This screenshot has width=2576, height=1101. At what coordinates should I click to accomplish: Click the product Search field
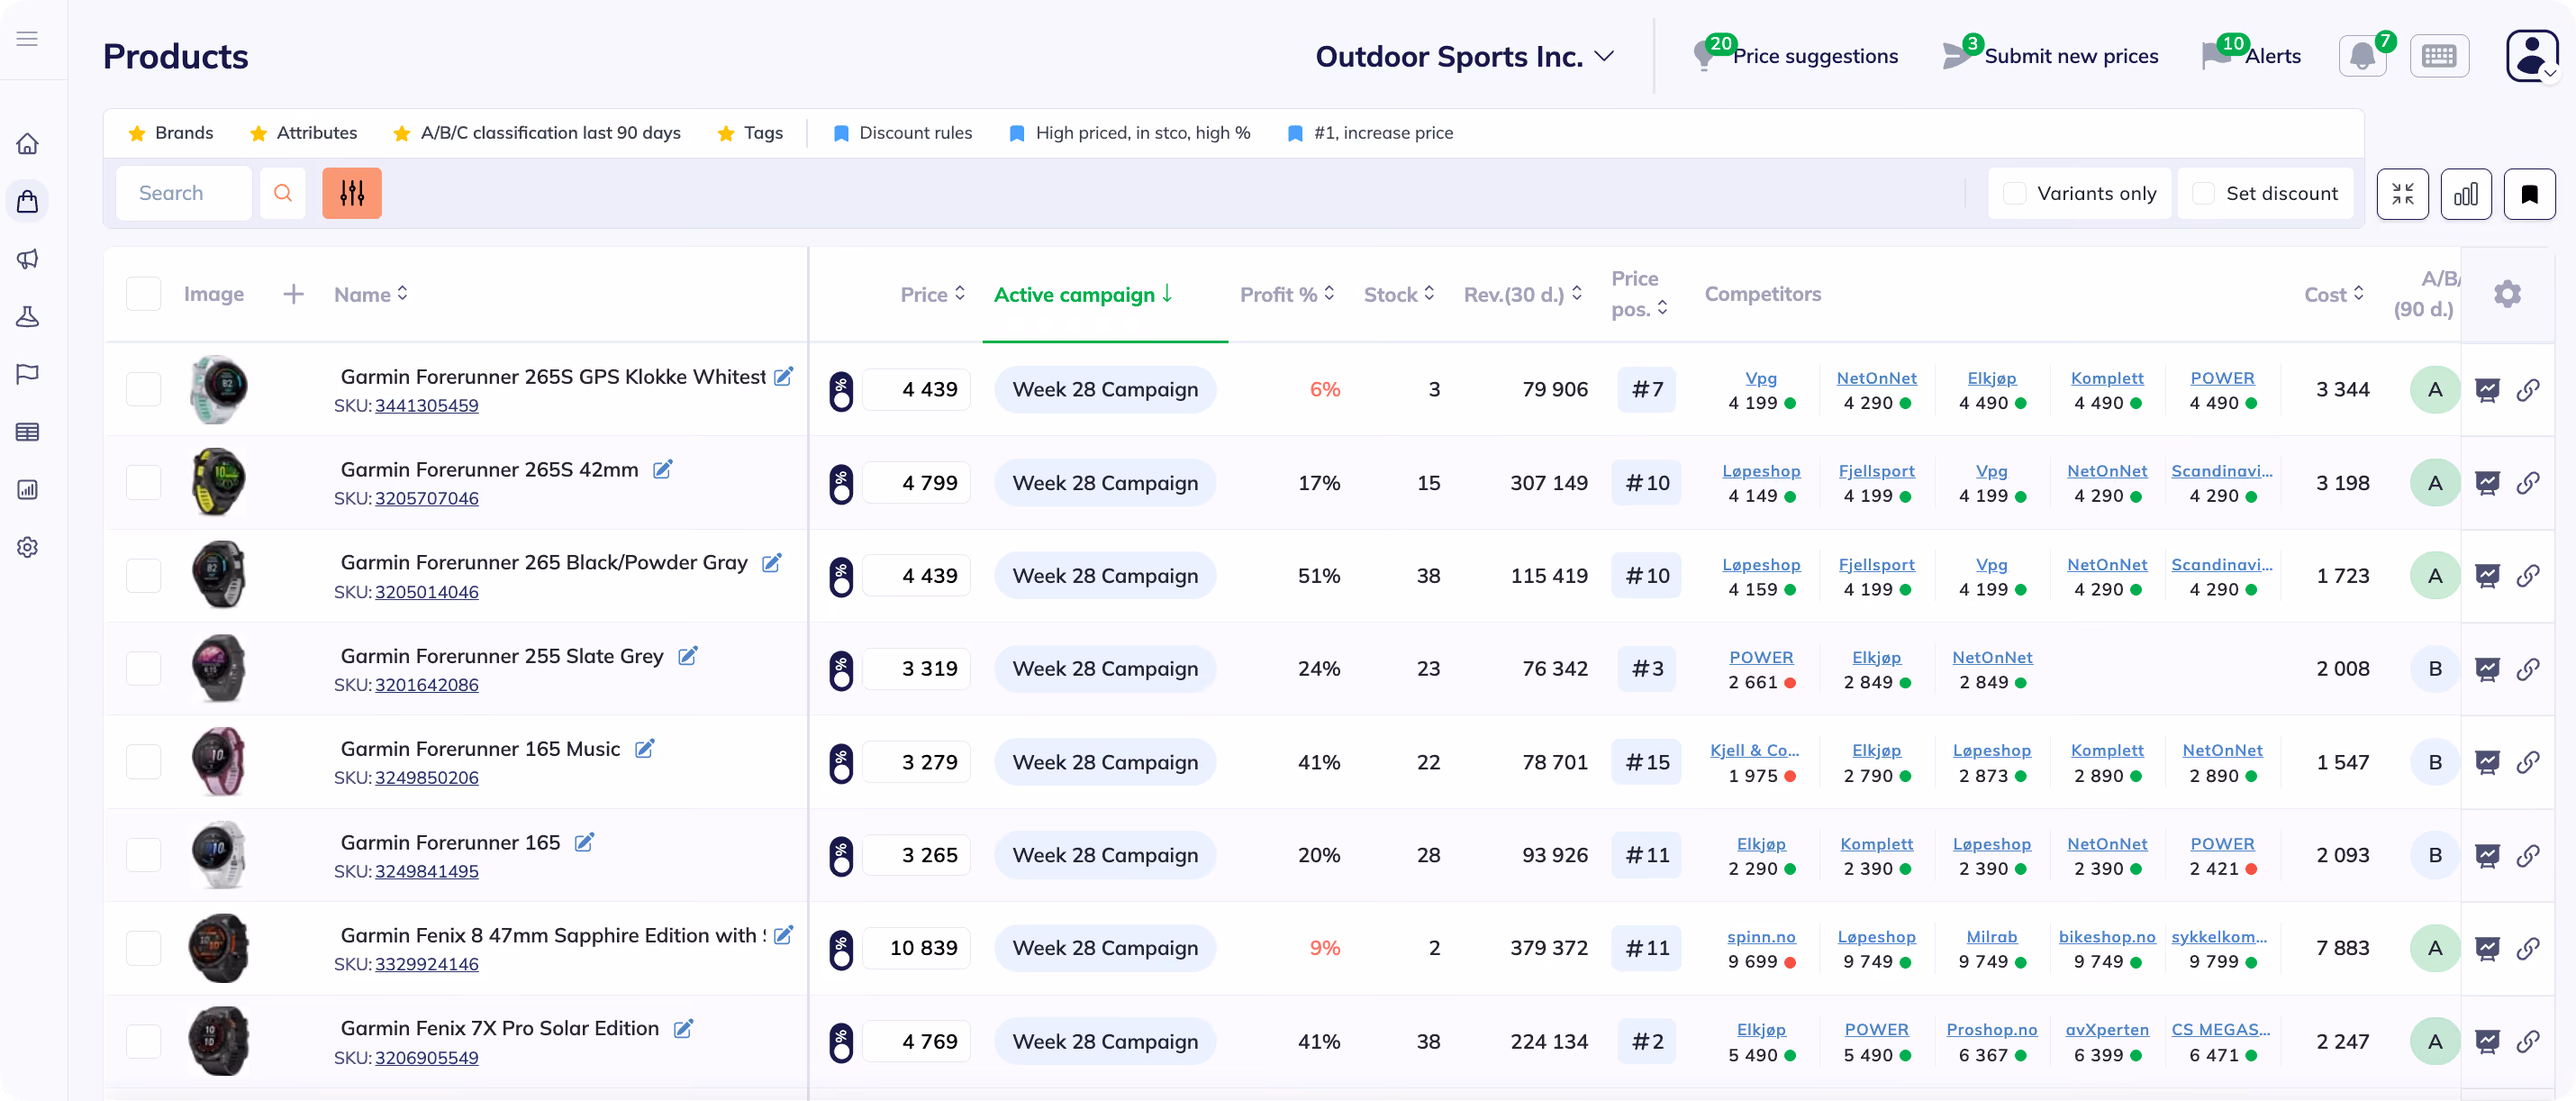click(x=184, y=193)
